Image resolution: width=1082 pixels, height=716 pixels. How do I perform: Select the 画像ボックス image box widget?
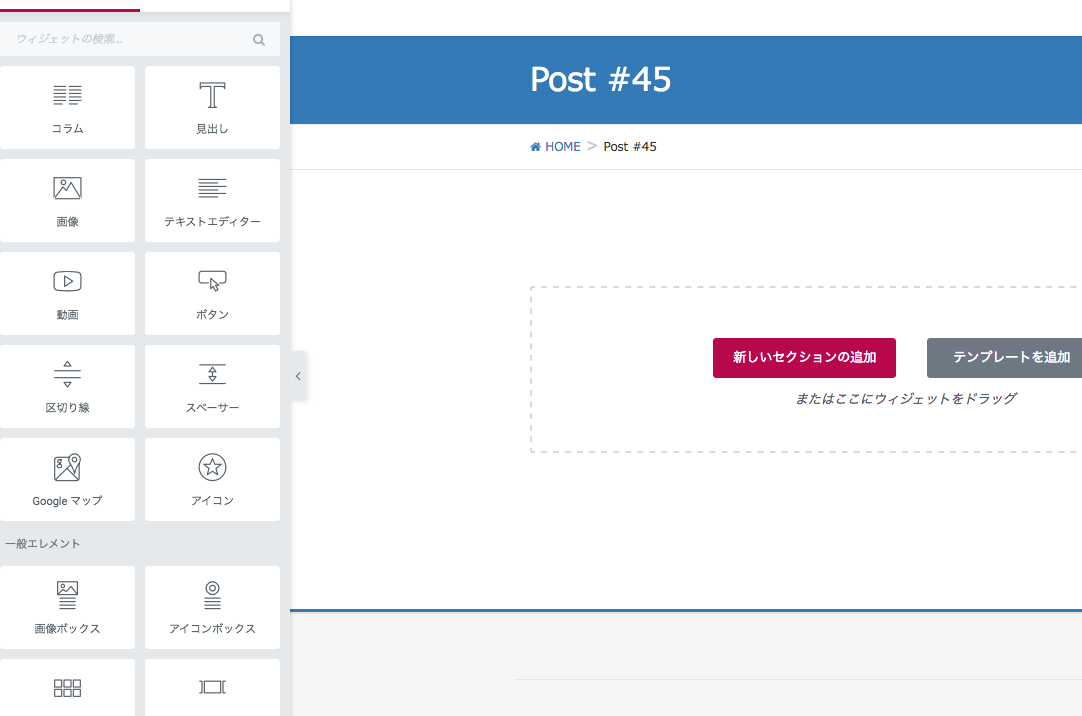click(68, 608)
